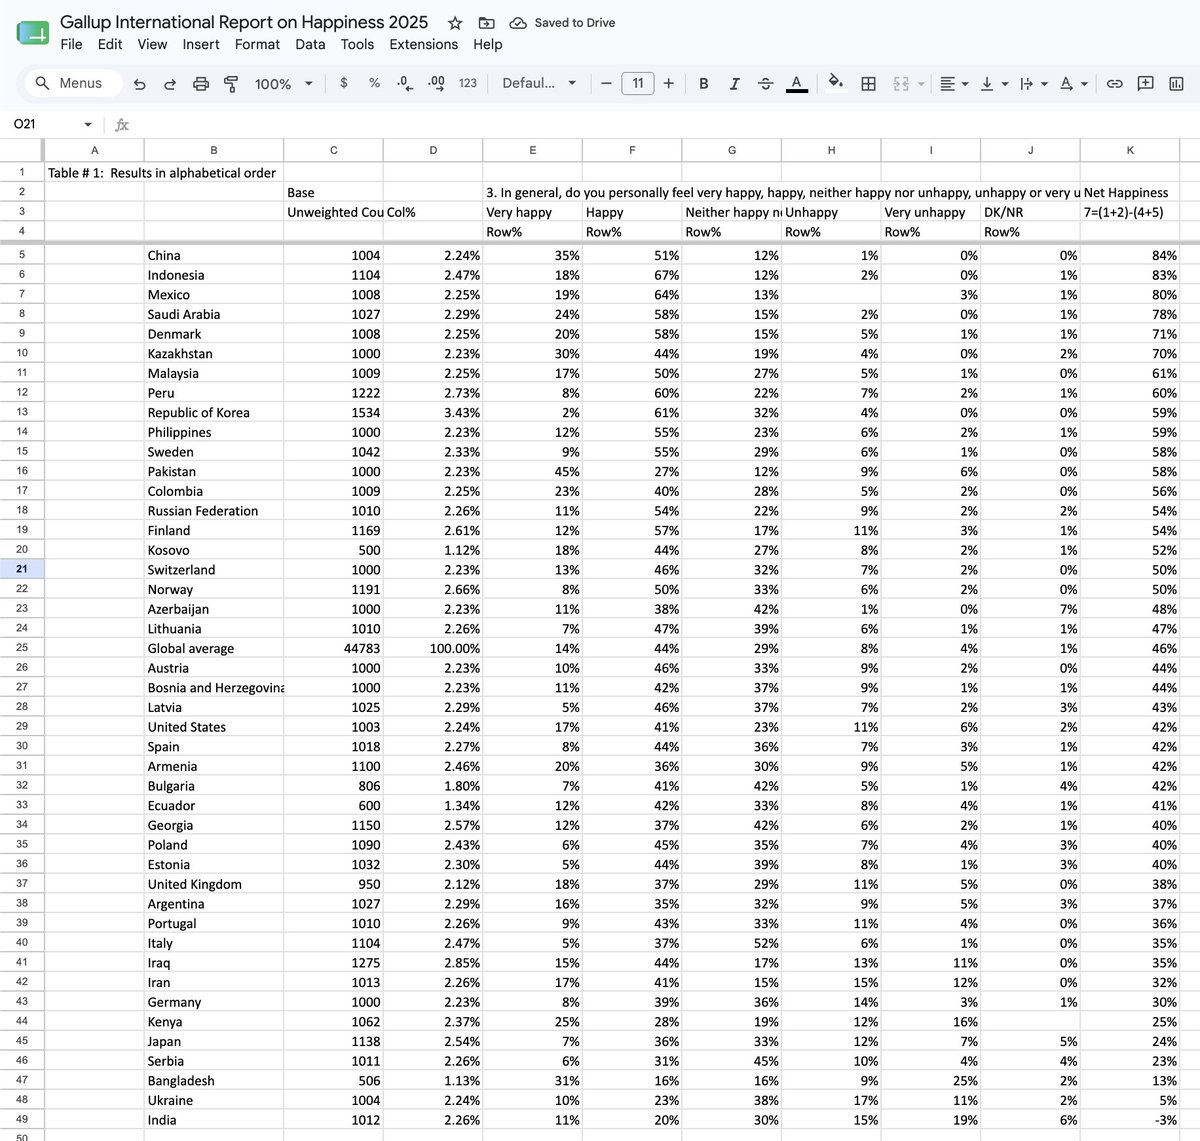
Task: Open the 123 more formats menu
Action: pyautogui.click(x=468, y=83)
